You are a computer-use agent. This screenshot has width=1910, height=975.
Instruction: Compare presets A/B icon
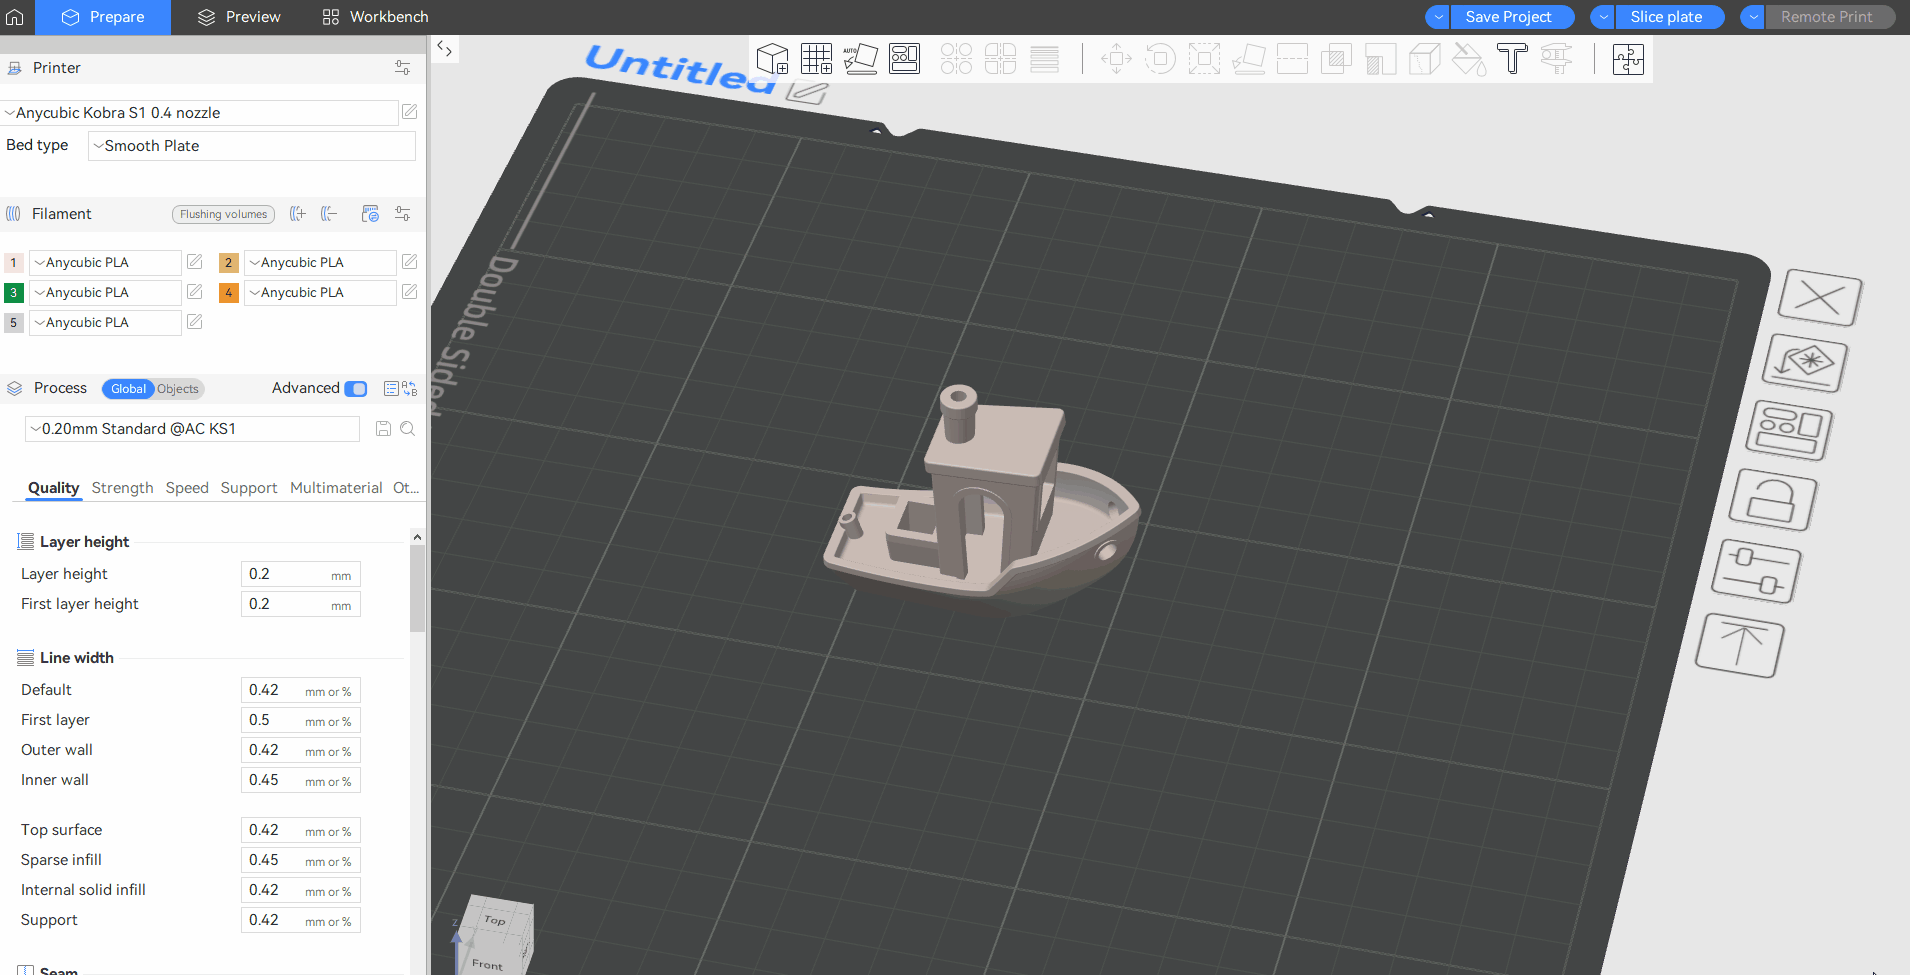(410, 389)
